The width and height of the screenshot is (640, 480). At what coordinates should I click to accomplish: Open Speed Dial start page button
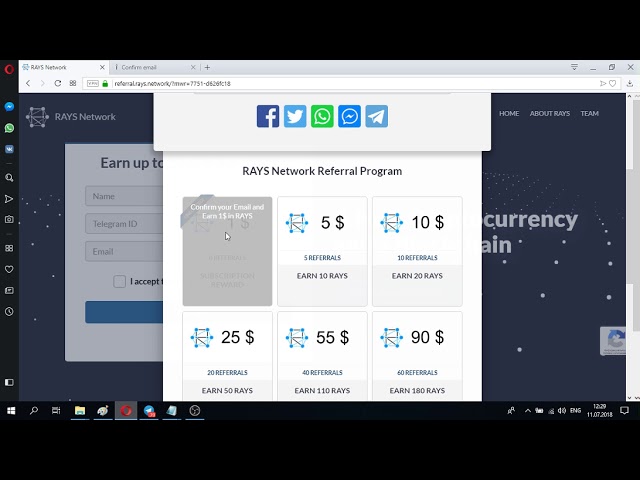pos(73,83)
